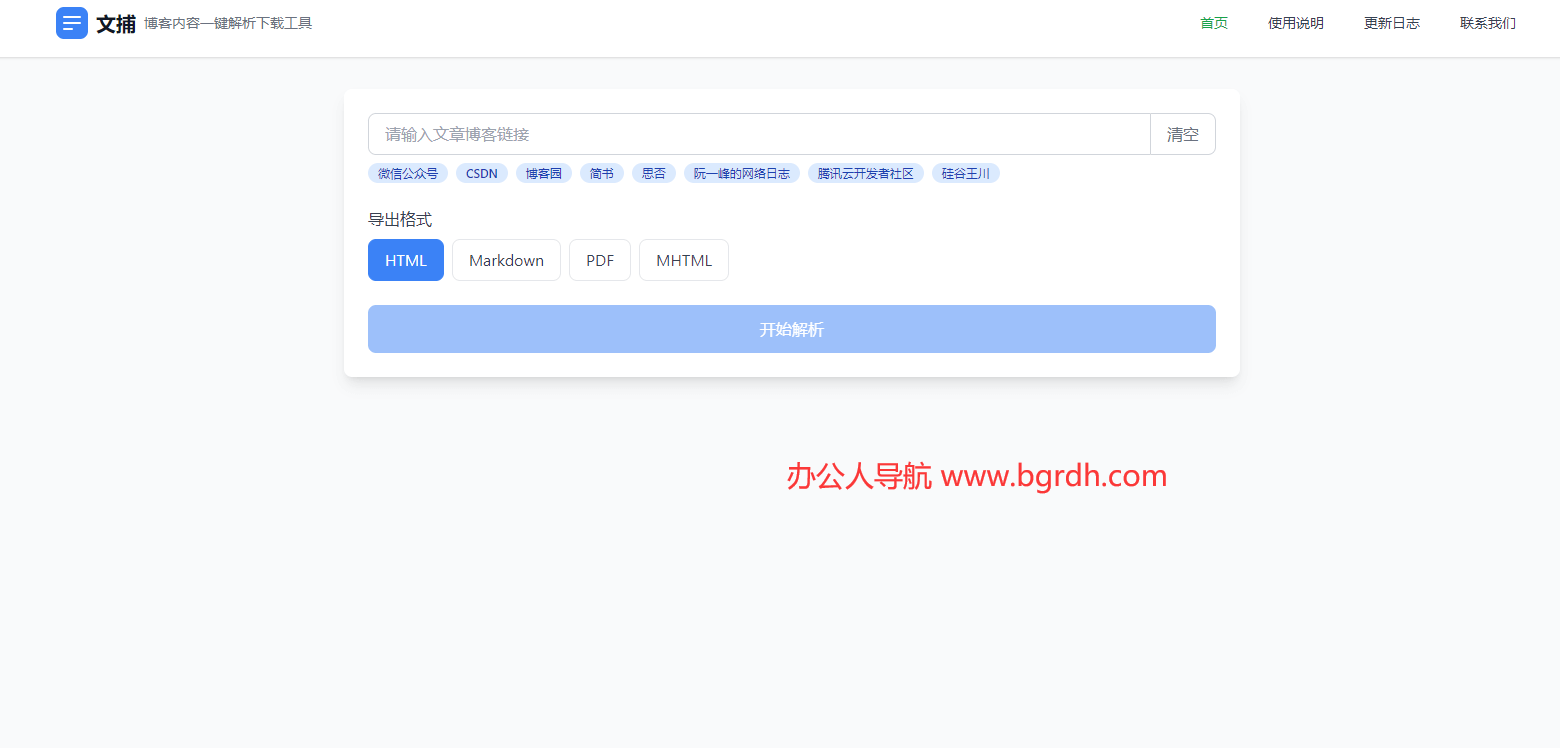Select the 简书 source tag
Image resolution: width=1560 pixels, height=748 pixels.
(601, 173)
